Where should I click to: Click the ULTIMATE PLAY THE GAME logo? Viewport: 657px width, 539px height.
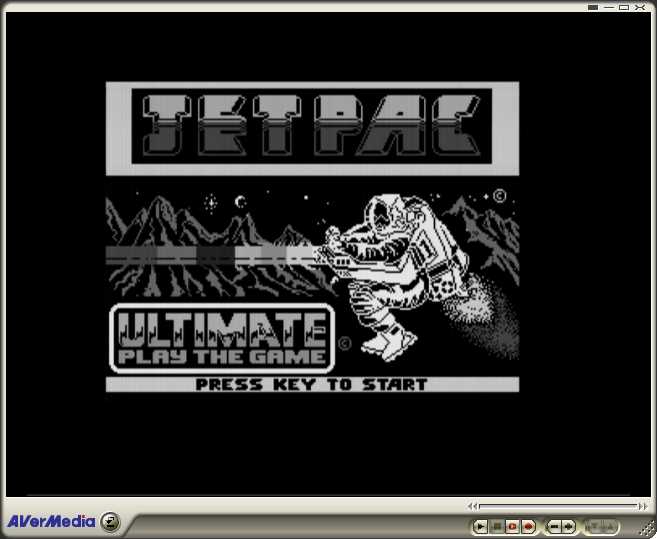pos(222,338)
